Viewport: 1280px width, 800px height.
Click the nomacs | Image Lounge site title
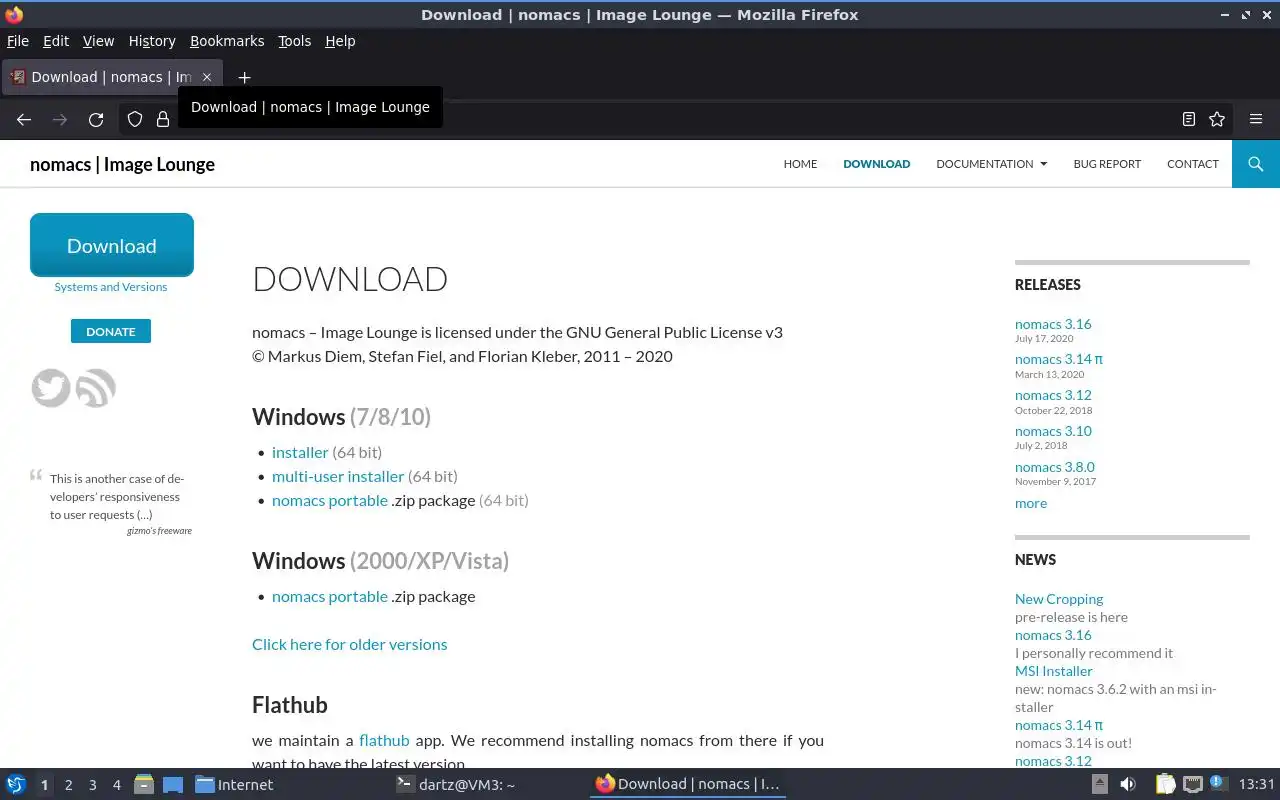pos(122,164)
